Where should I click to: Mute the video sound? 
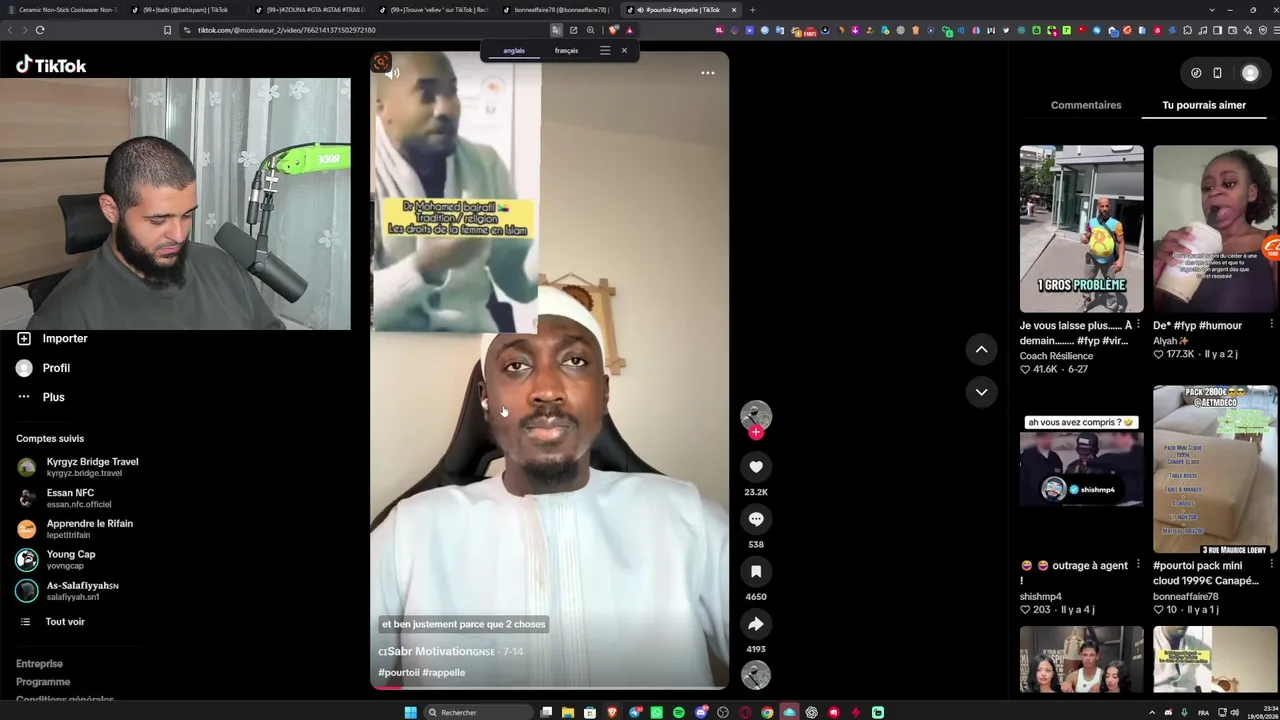click(392, 73)
